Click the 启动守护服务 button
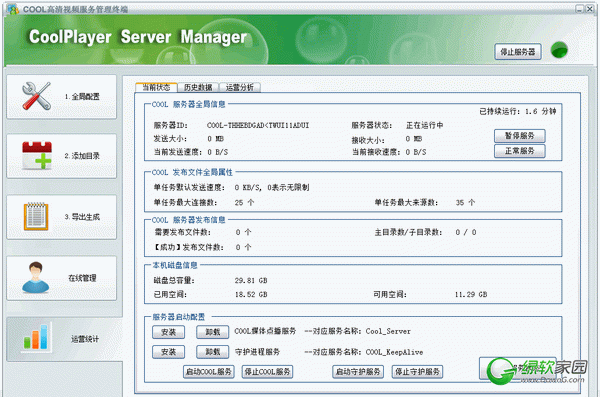Screen dimensions: 600x397 click(358, 371)
